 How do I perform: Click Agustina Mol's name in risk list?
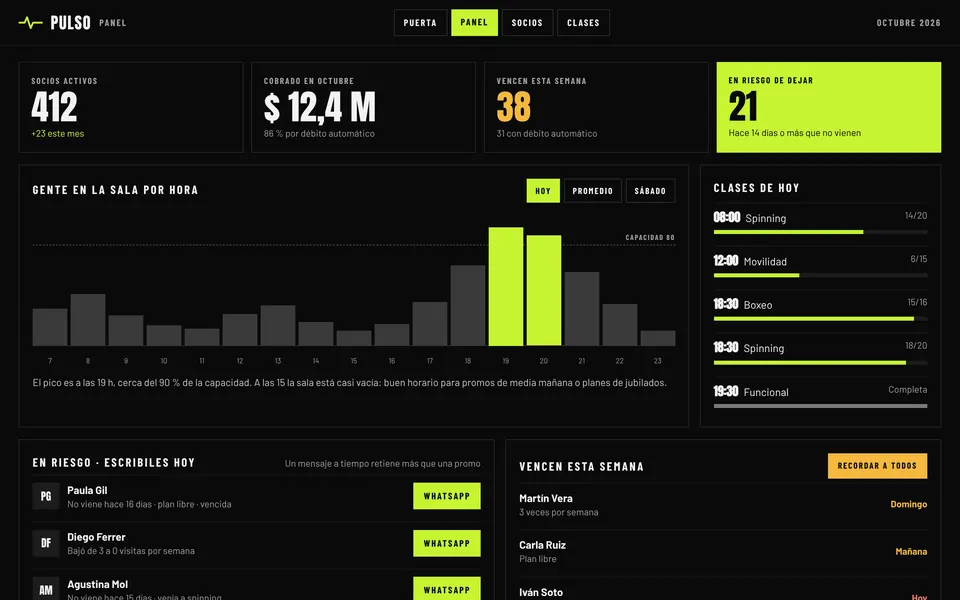click(97, 585)
